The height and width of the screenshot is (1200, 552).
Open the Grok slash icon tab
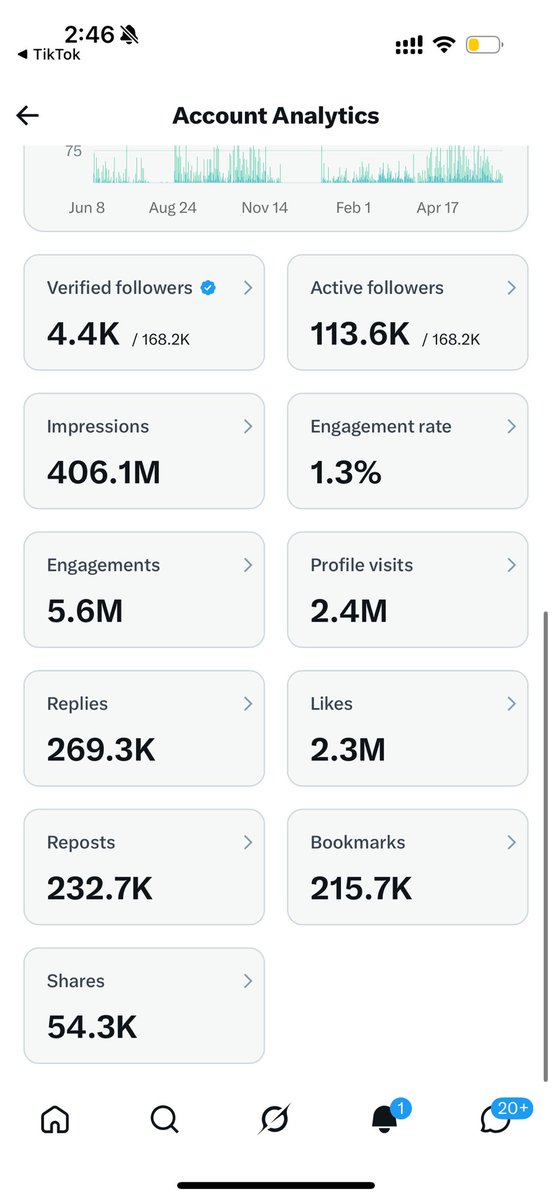[274, 1119]
